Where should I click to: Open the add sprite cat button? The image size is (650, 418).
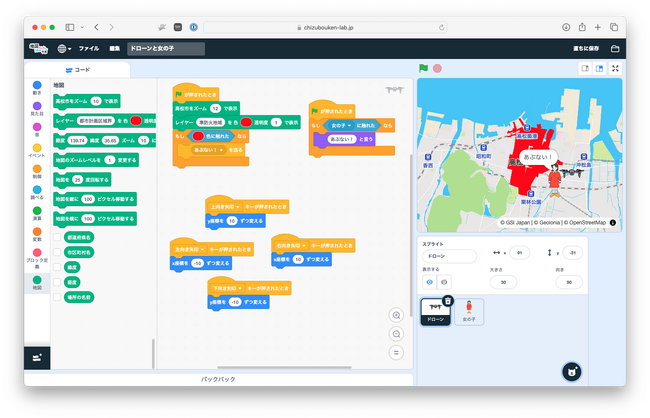(572, 372)
